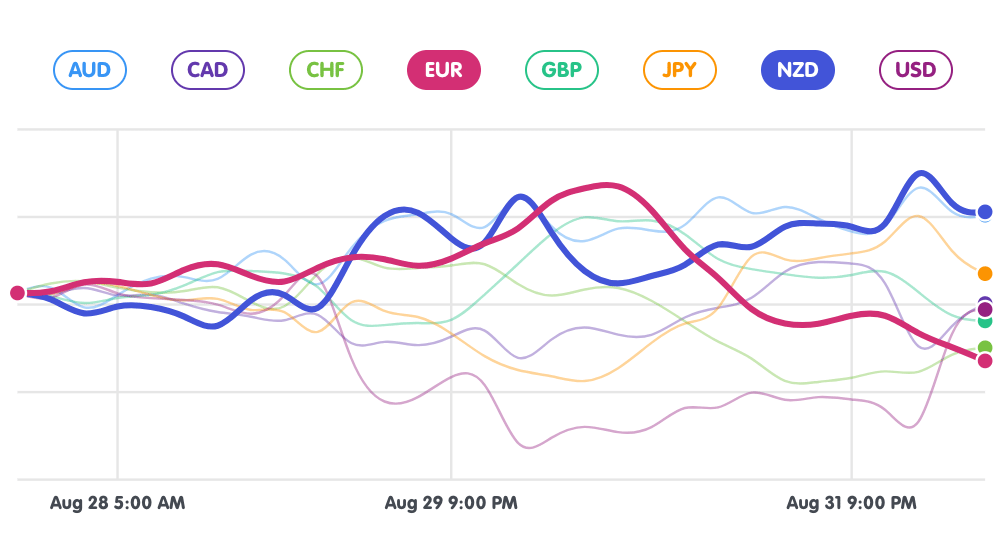Toggle the GBP currency pill
The width and height of the screenshot is (1008, 555).
tap(561, 71)
